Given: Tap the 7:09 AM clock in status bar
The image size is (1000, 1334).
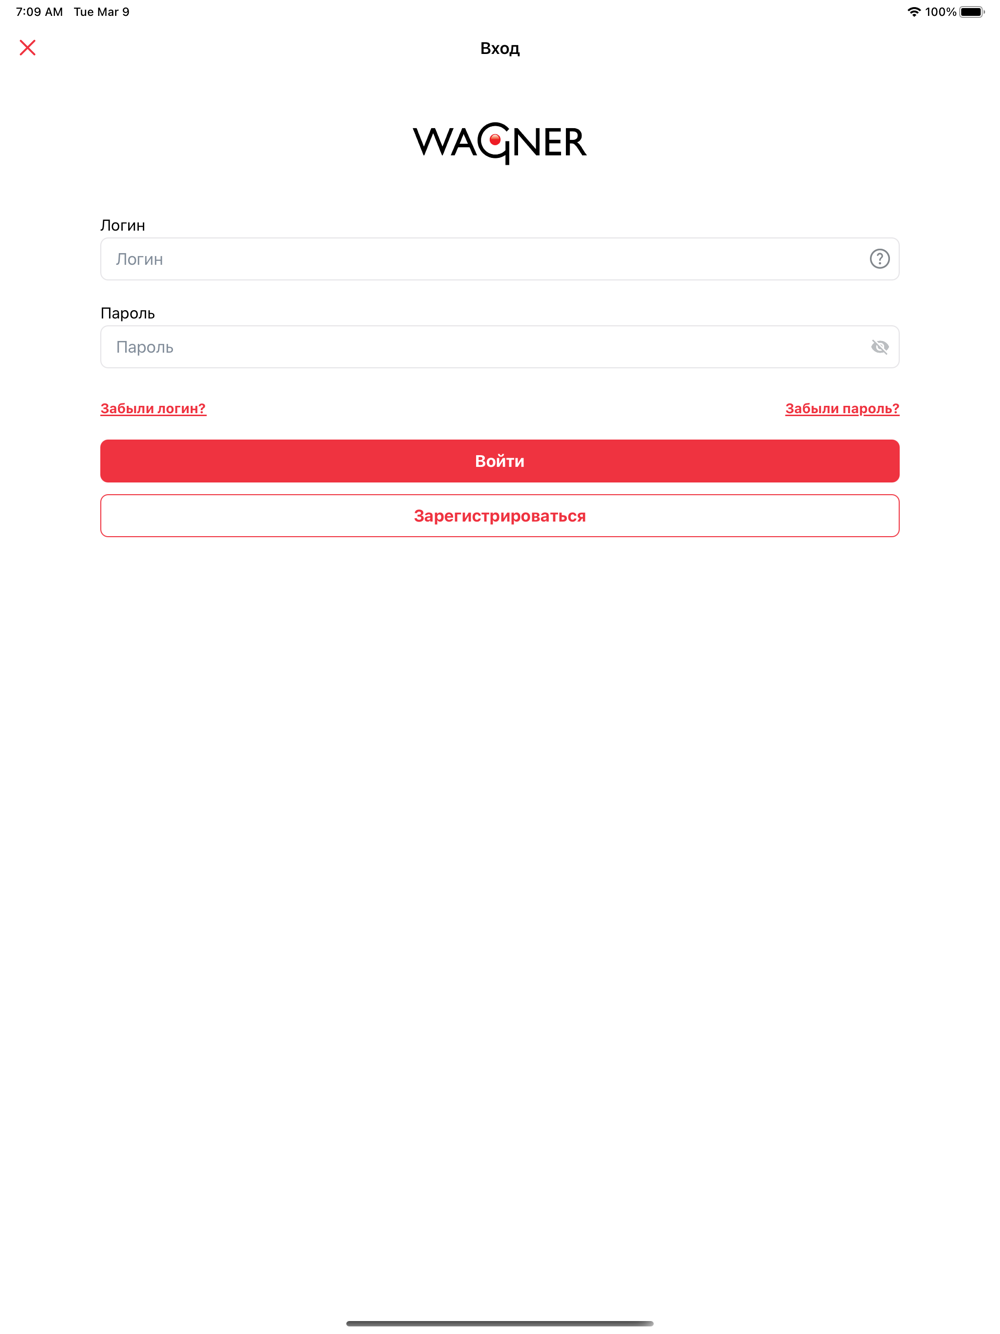Looking at the screenshot, I should [x=39, y=12].
